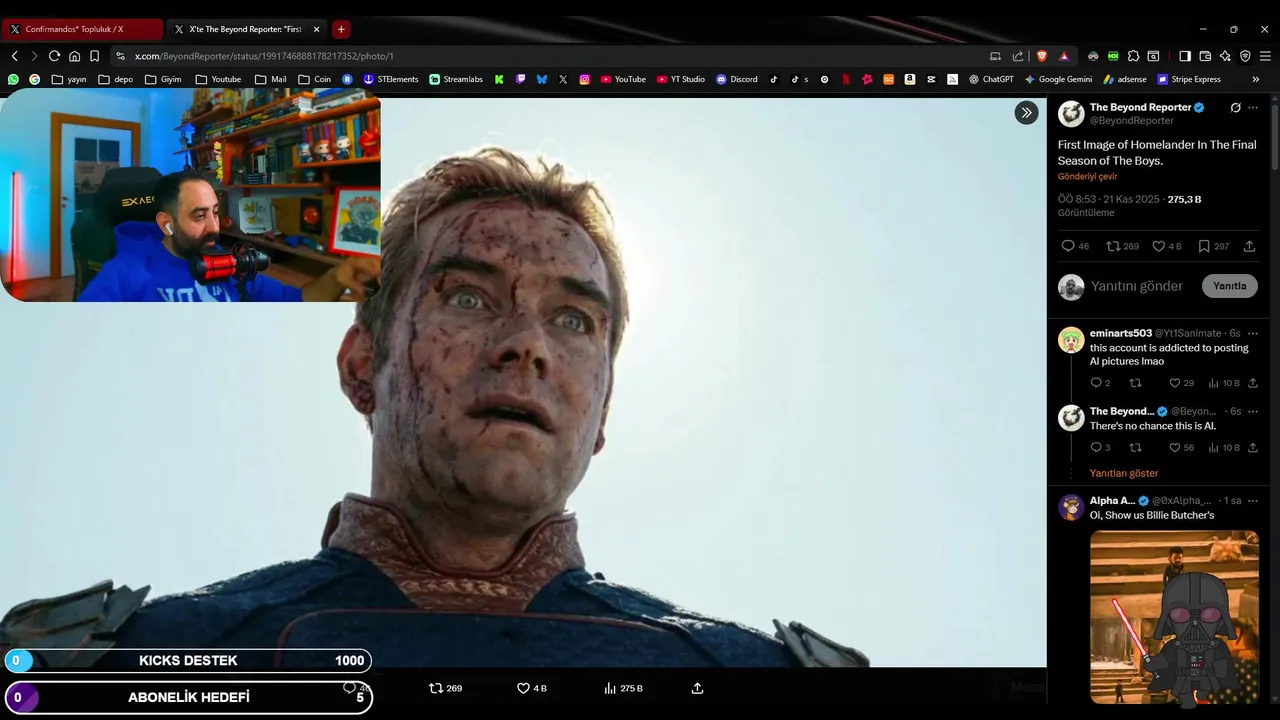Open the Netflix bookmark icon
1280x720 pixels.
point(846,79)
